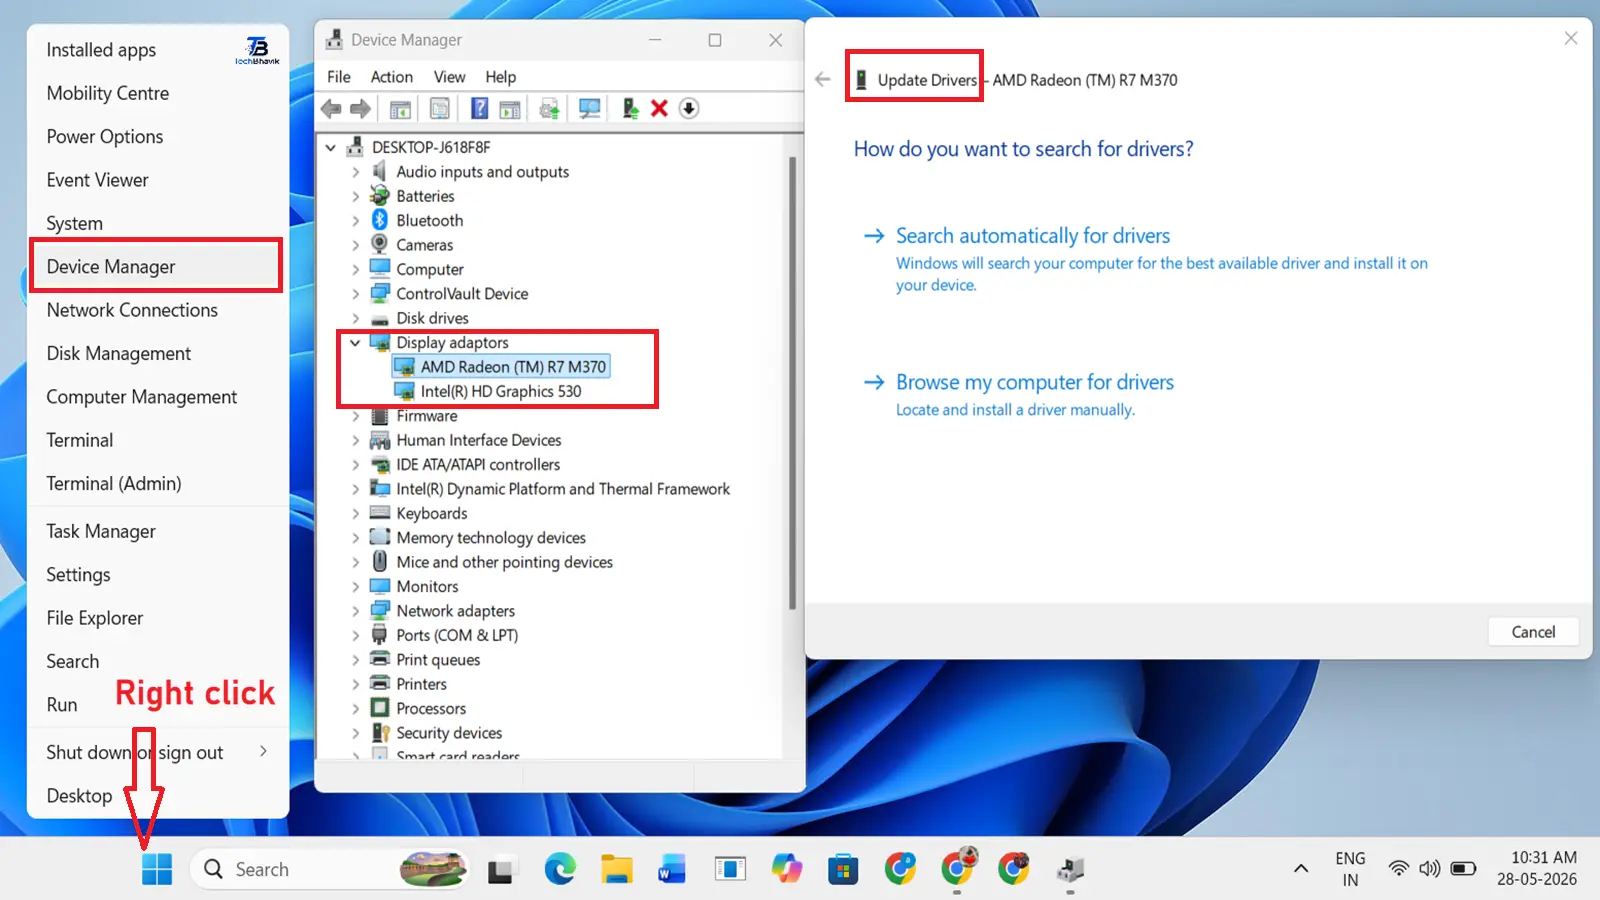The image size is (1600, 900).
Task: Click the red X Uninstall device icon
Action: (x=659, y=109)
